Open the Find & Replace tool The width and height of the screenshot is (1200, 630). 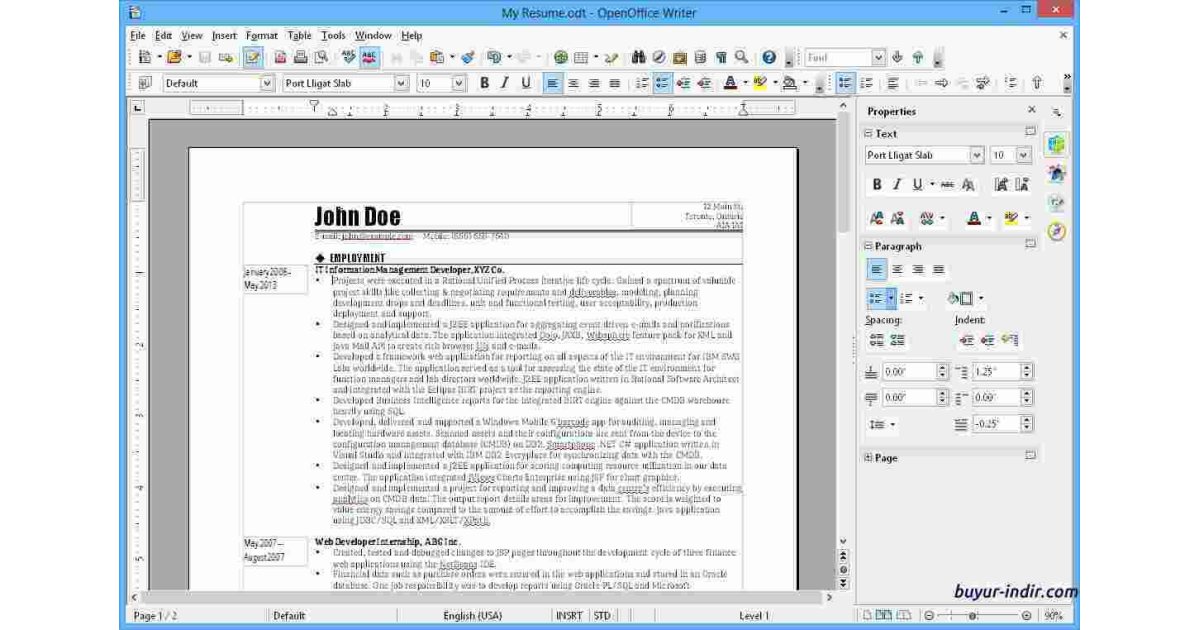(639, 57)
